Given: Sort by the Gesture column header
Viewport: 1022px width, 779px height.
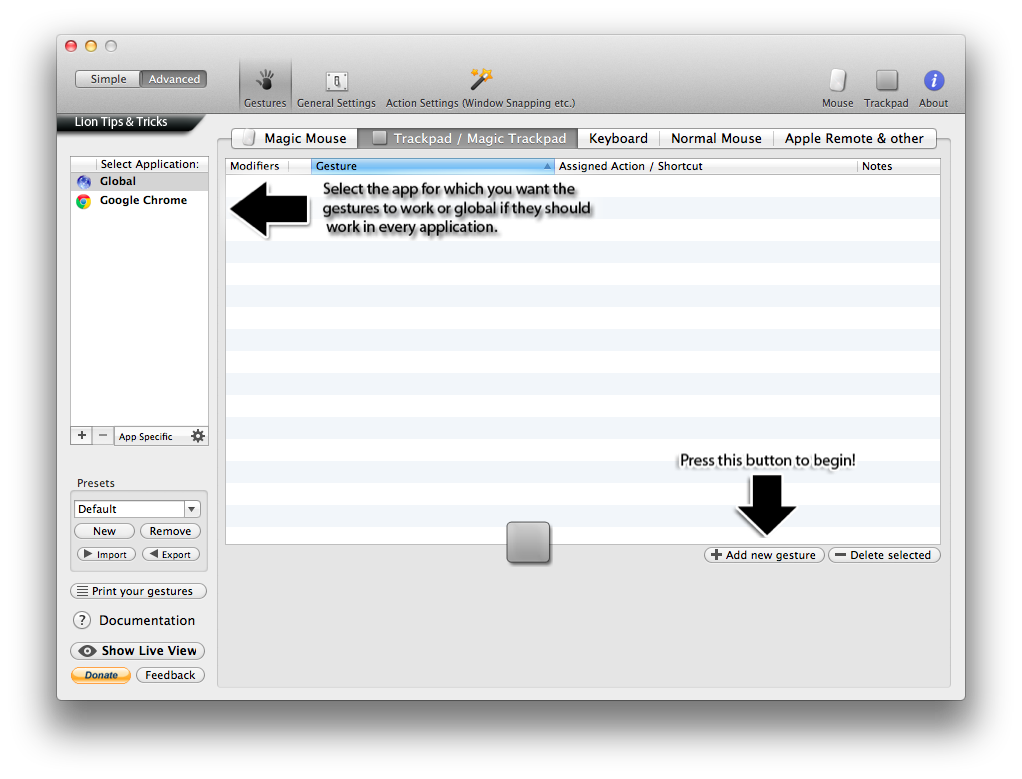Looking at the screenshot, I should [432, 166].
